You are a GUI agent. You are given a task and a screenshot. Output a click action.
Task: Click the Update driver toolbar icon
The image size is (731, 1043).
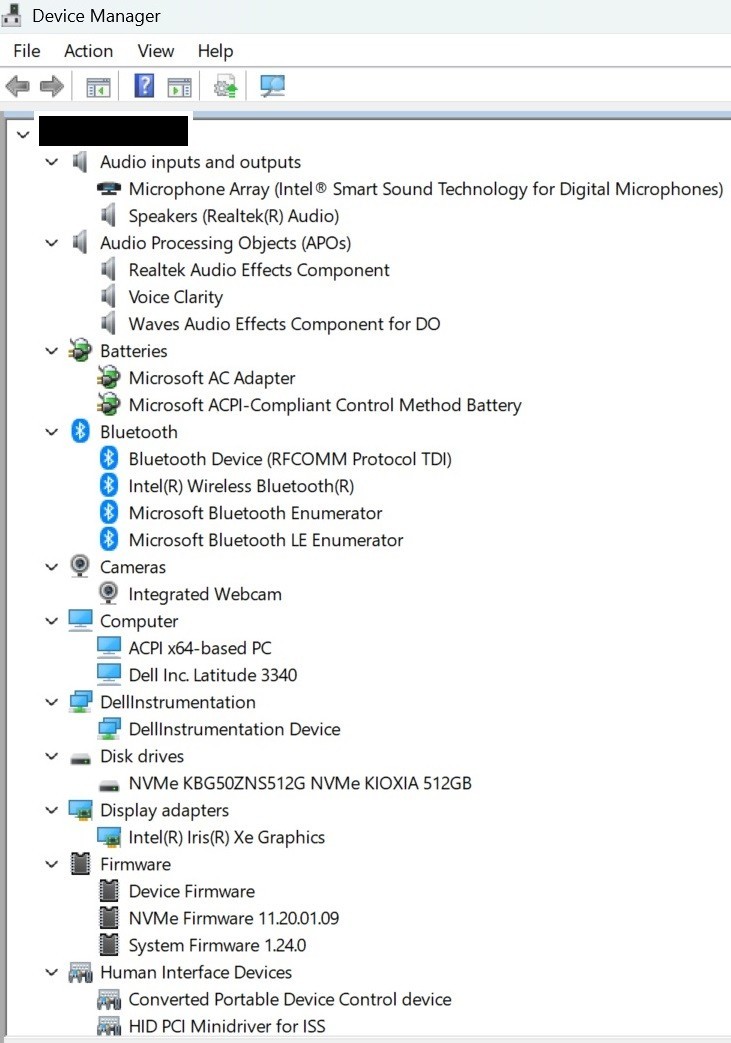point(225,86)
